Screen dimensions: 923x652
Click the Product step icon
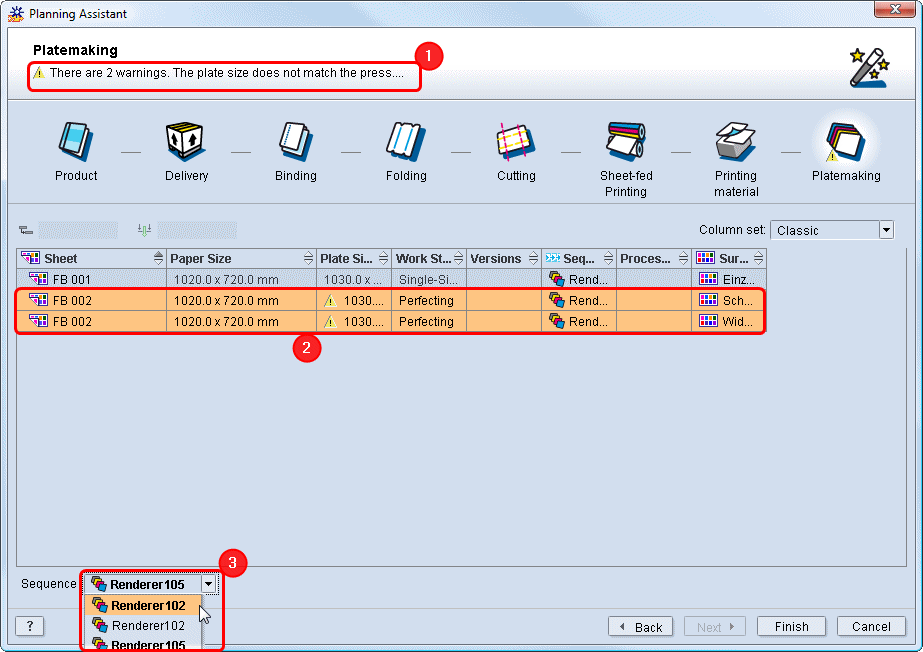(76, 141)
